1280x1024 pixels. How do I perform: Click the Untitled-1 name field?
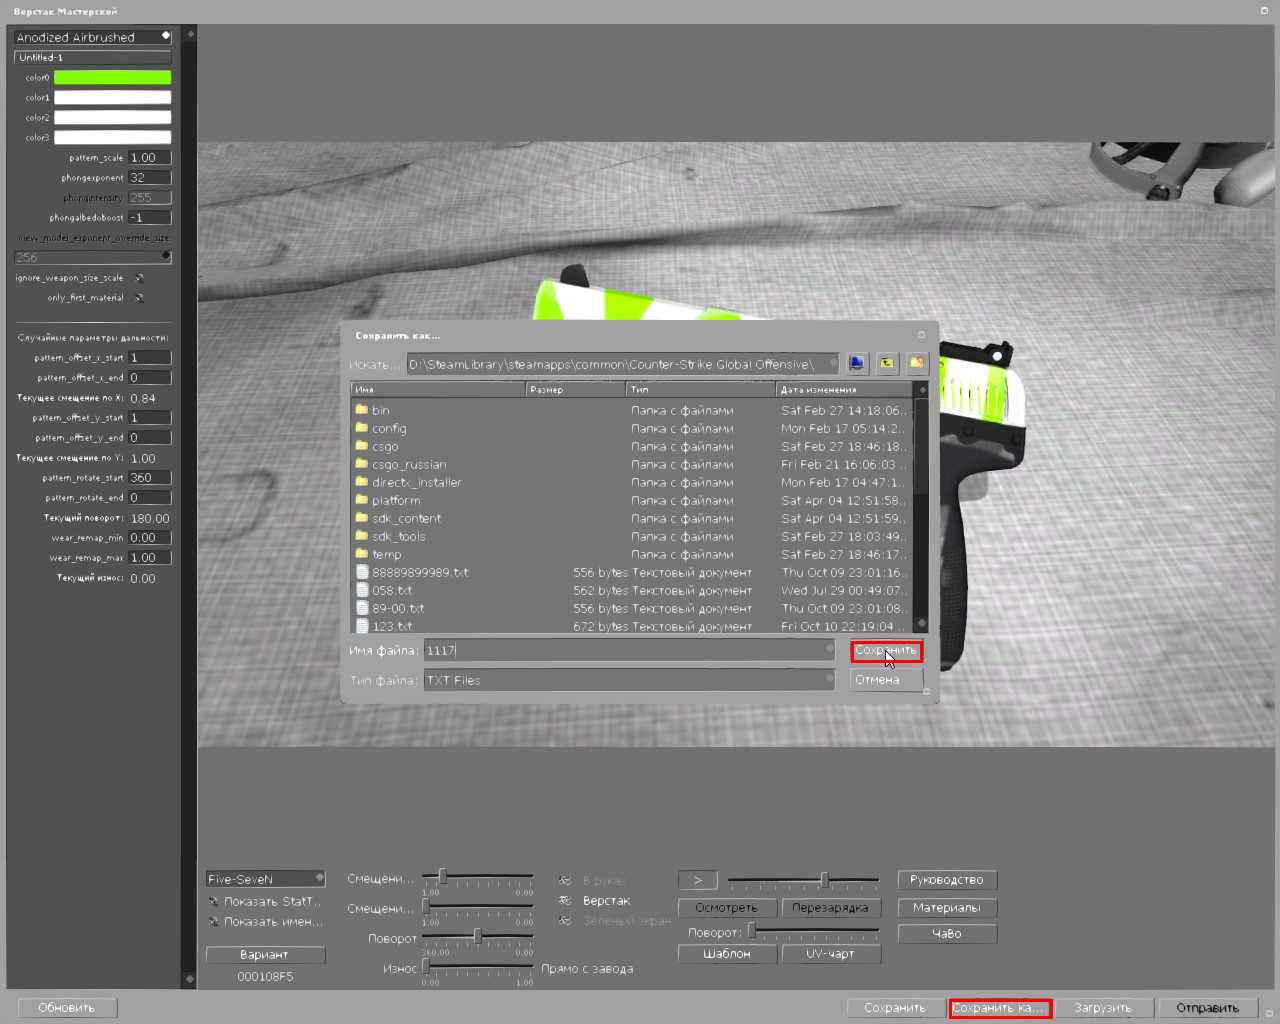tap(93, 57)
